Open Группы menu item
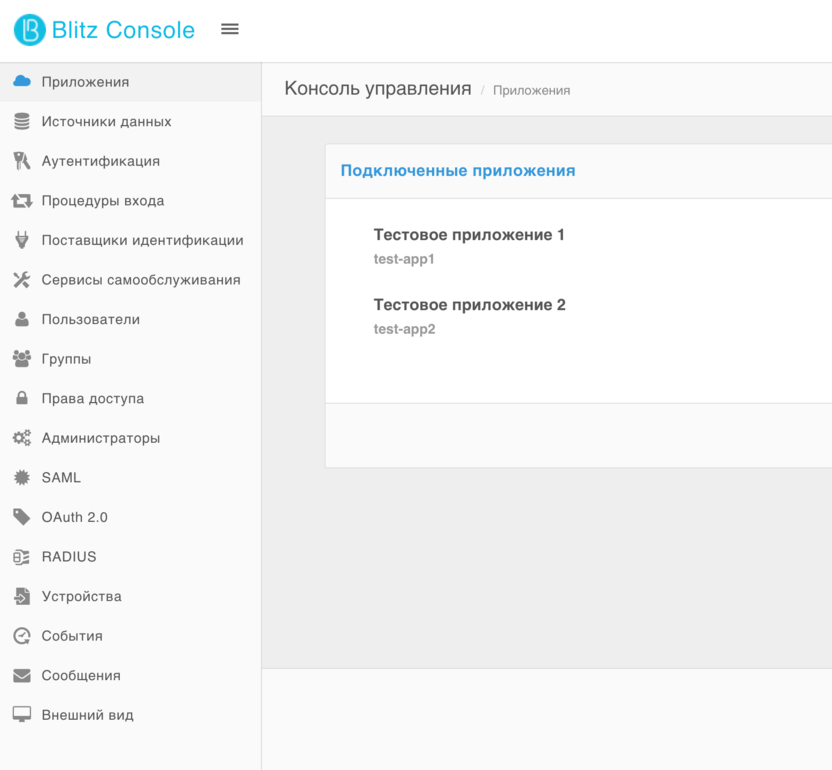This screenshot has width=832, height=770. coord(131,359)
